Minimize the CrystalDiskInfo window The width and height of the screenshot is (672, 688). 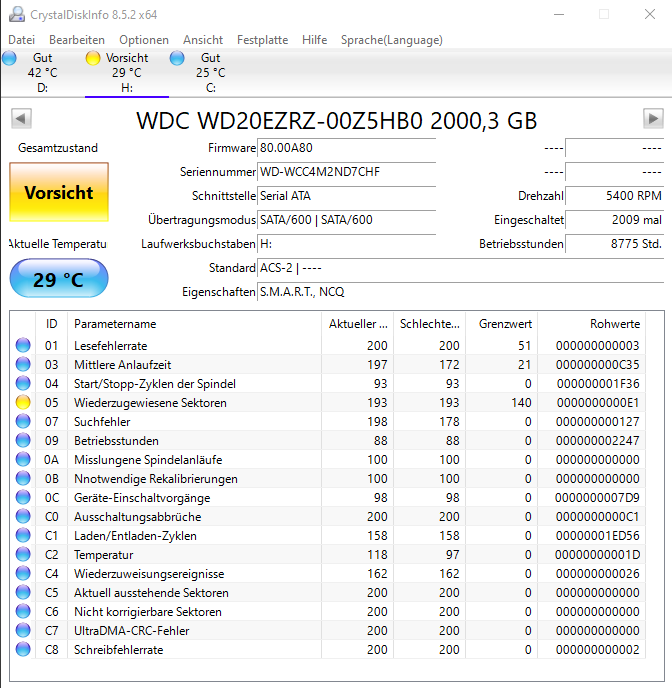click(559, 14)
